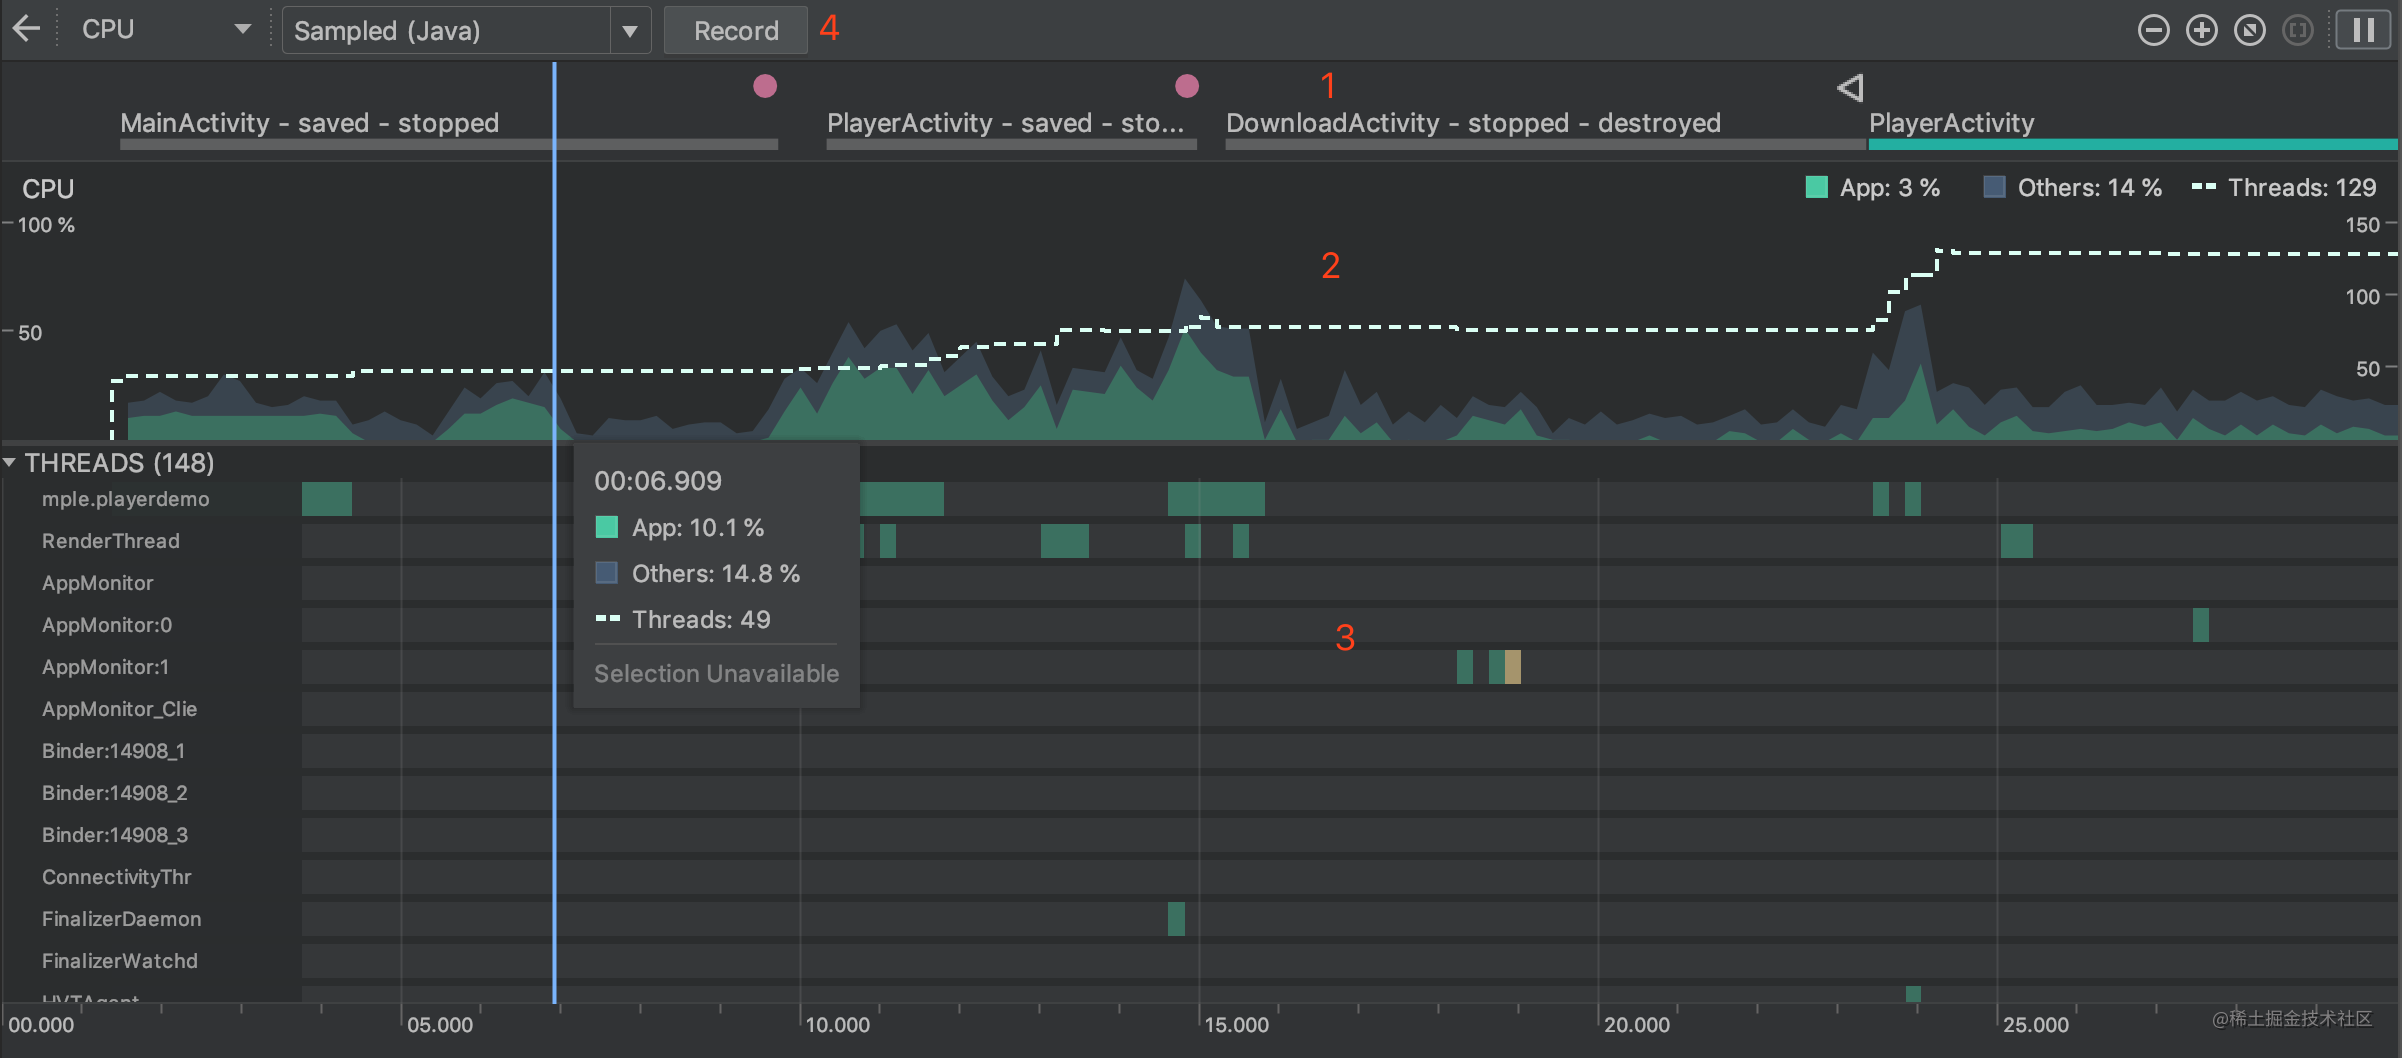This screenshot has height=1058, width=2402.
Task: Click the back arrow in profiler toolbar
Action: click(x=27, y=29)
